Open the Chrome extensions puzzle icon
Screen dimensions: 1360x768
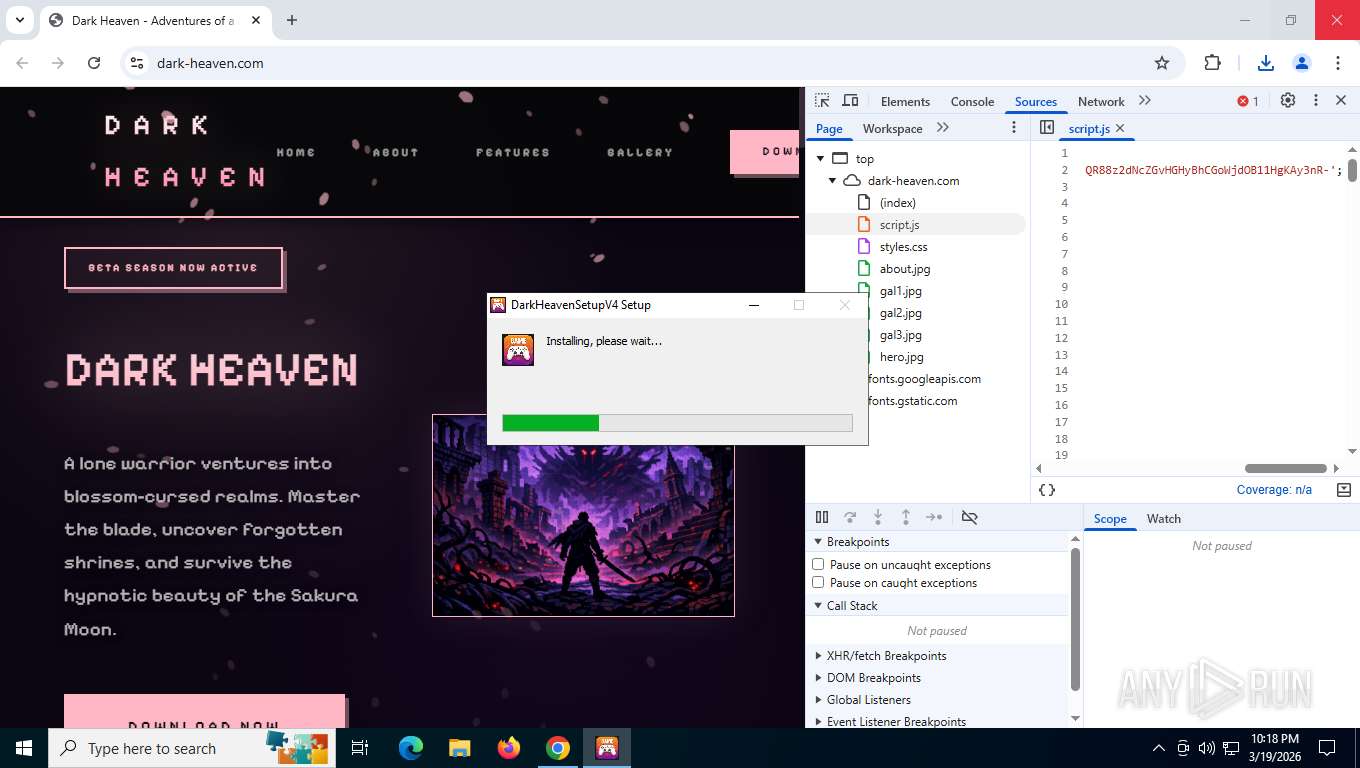[x=1212, y=63]
